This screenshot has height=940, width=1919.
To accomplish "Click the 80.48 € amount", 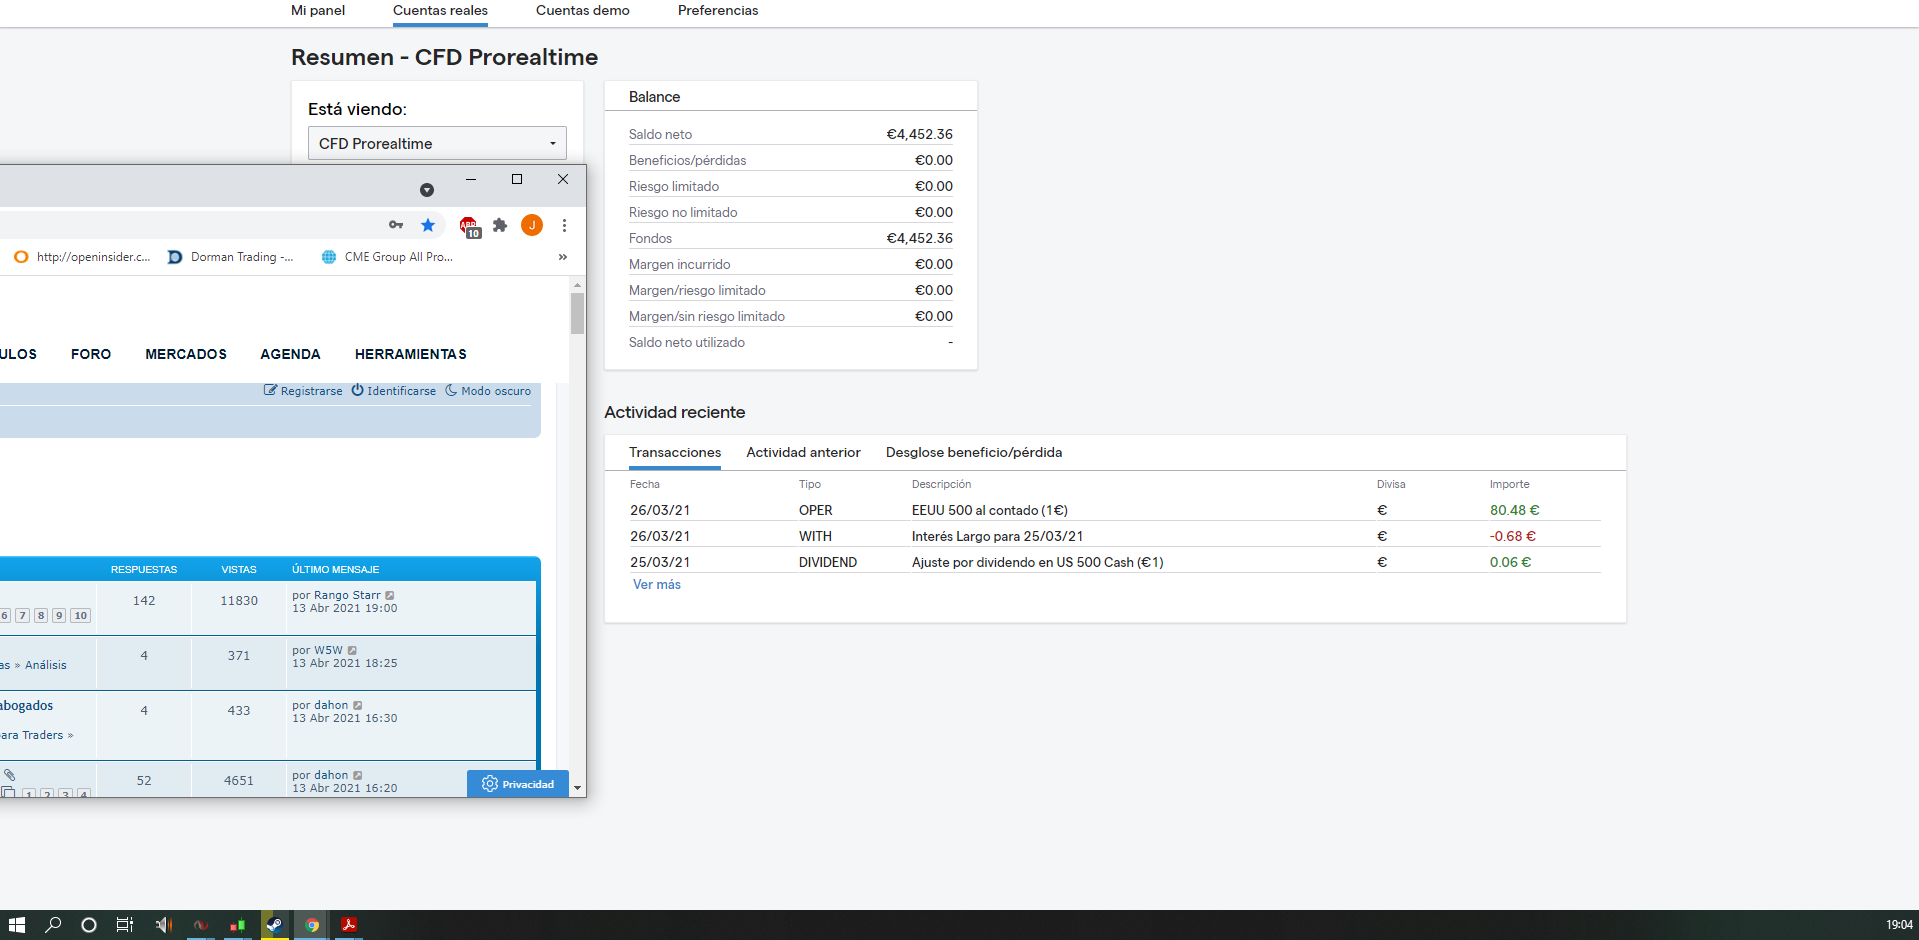I will tap(1515, 510).
